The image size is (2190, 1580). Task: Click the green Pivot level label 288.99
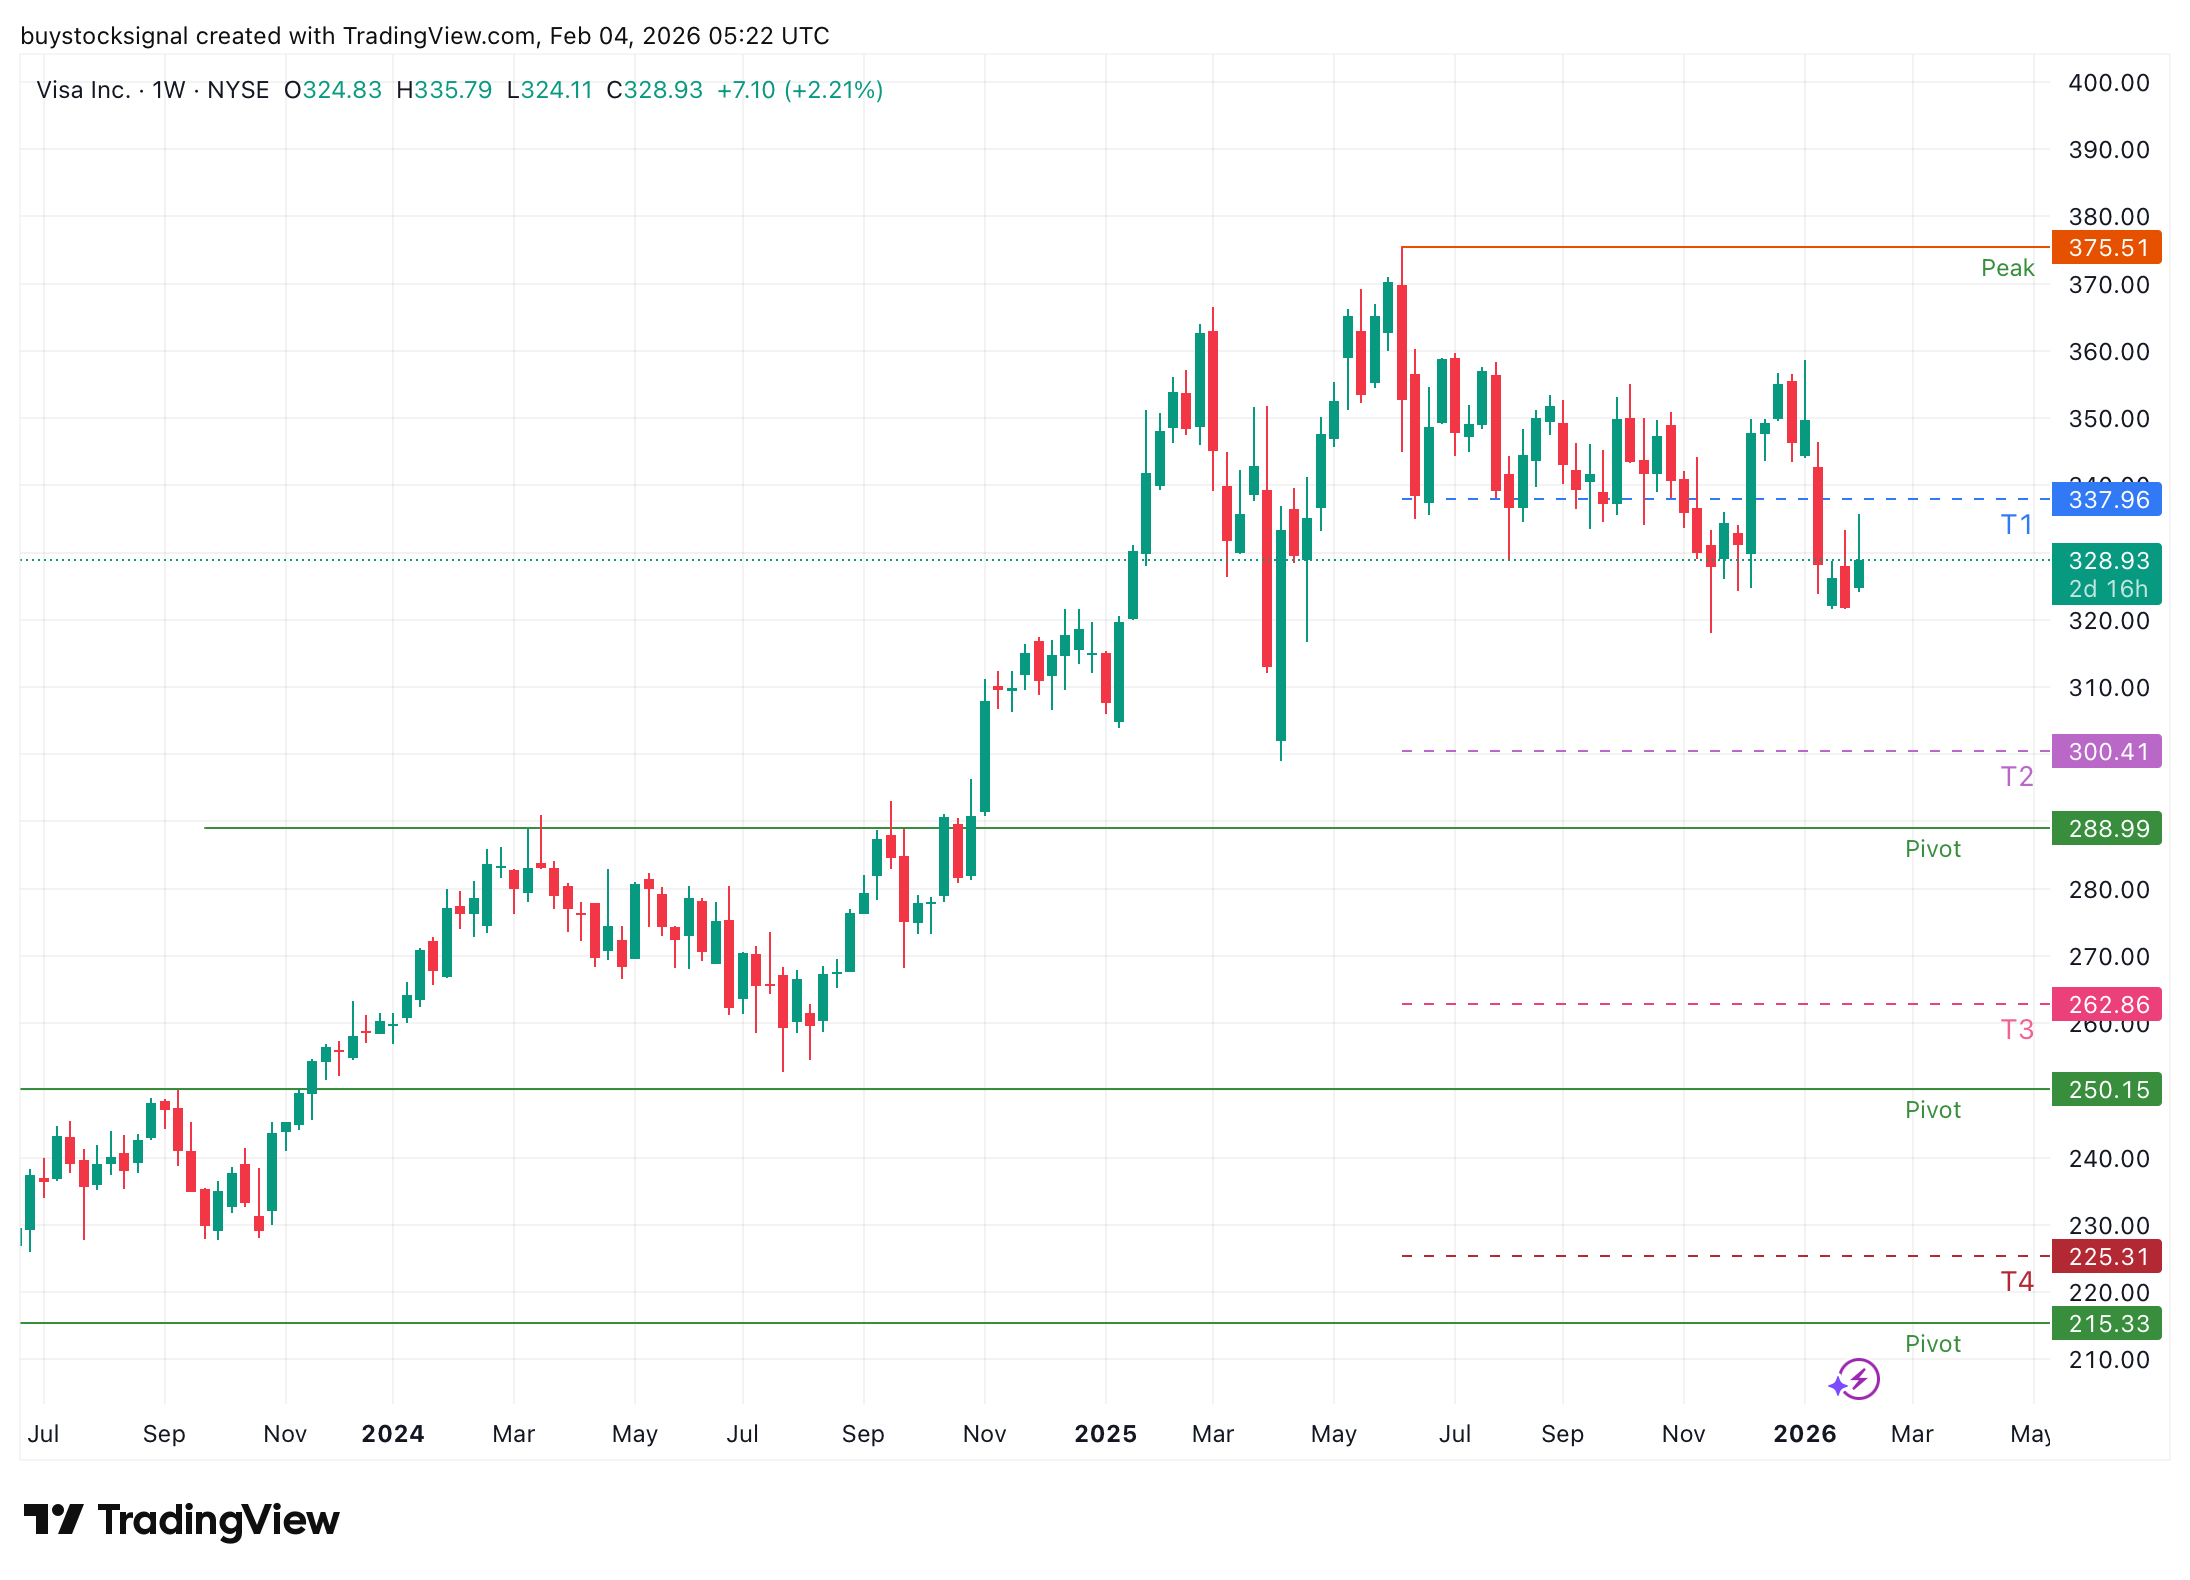2106,829
